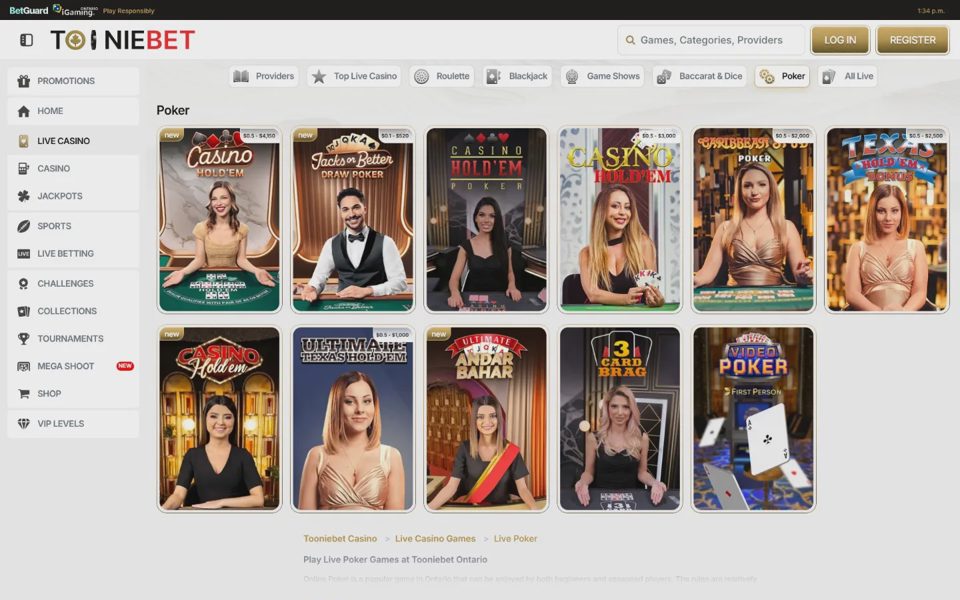Click the Home house icon

pos(23,111)
